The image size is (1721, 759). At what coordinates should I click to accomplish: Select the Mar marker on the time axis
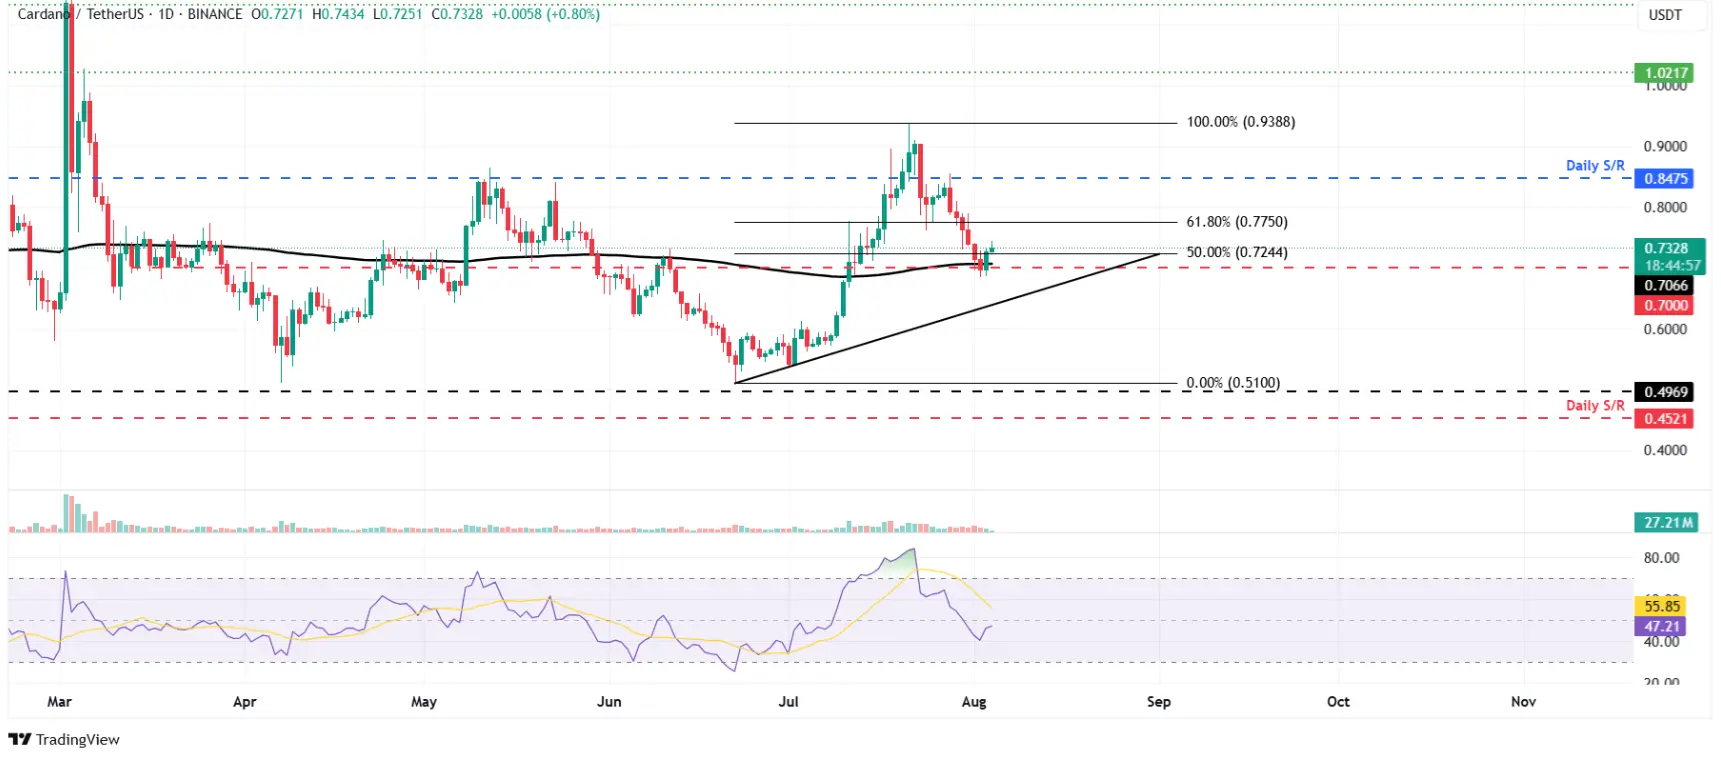pos(59,702)
